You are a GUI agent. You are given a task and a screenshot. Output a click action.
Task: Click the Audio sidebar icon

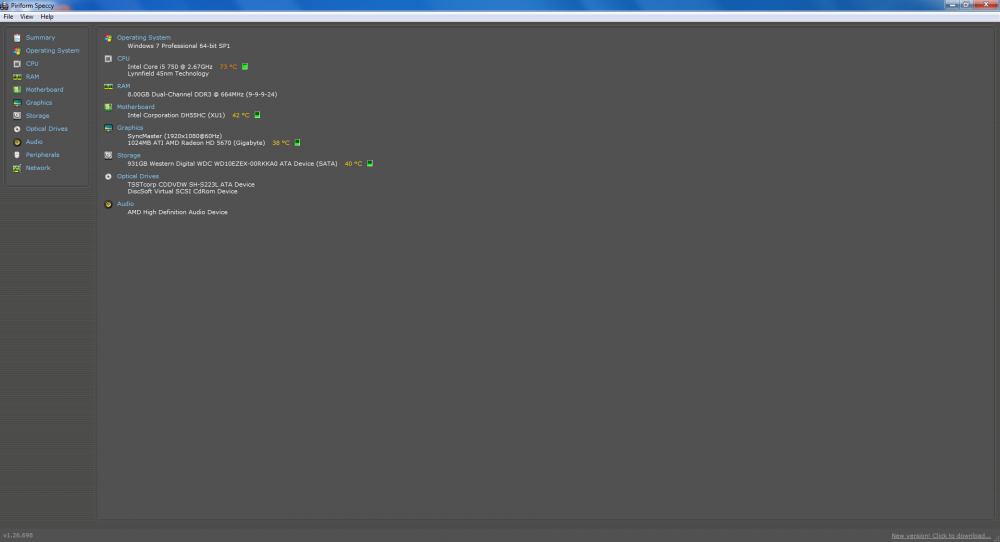[17, 142]
